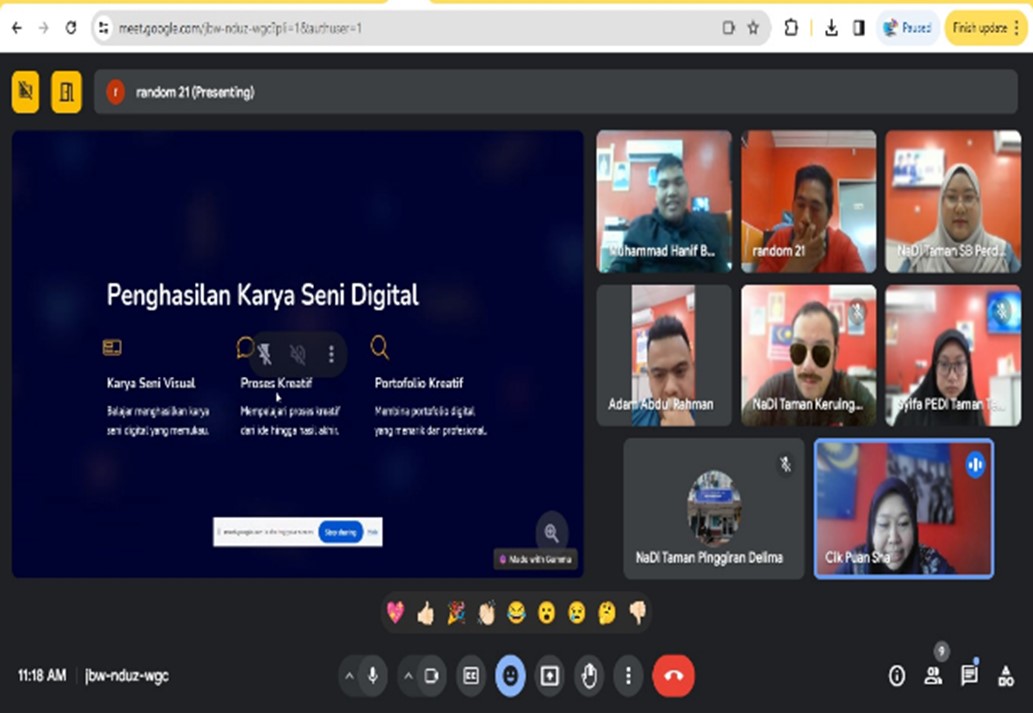Expand audio settings arrow beside microphone
Viewport: 1033px width, 713px height.
point(349,676)
